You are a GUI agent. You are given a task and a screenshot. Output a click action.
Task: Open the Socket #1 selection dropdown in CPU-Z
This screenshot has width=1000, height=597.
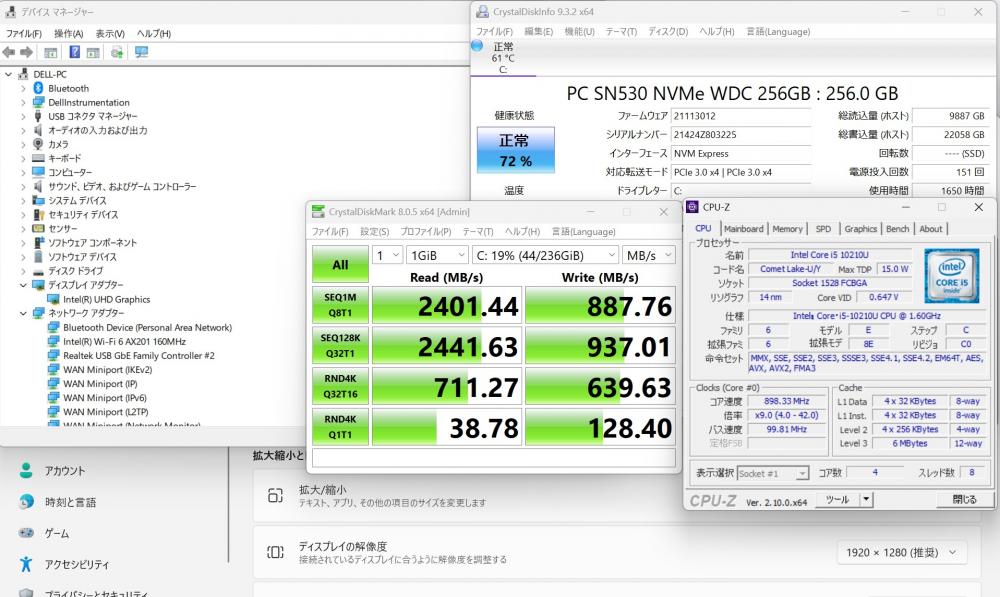click(x=773, y=473)
